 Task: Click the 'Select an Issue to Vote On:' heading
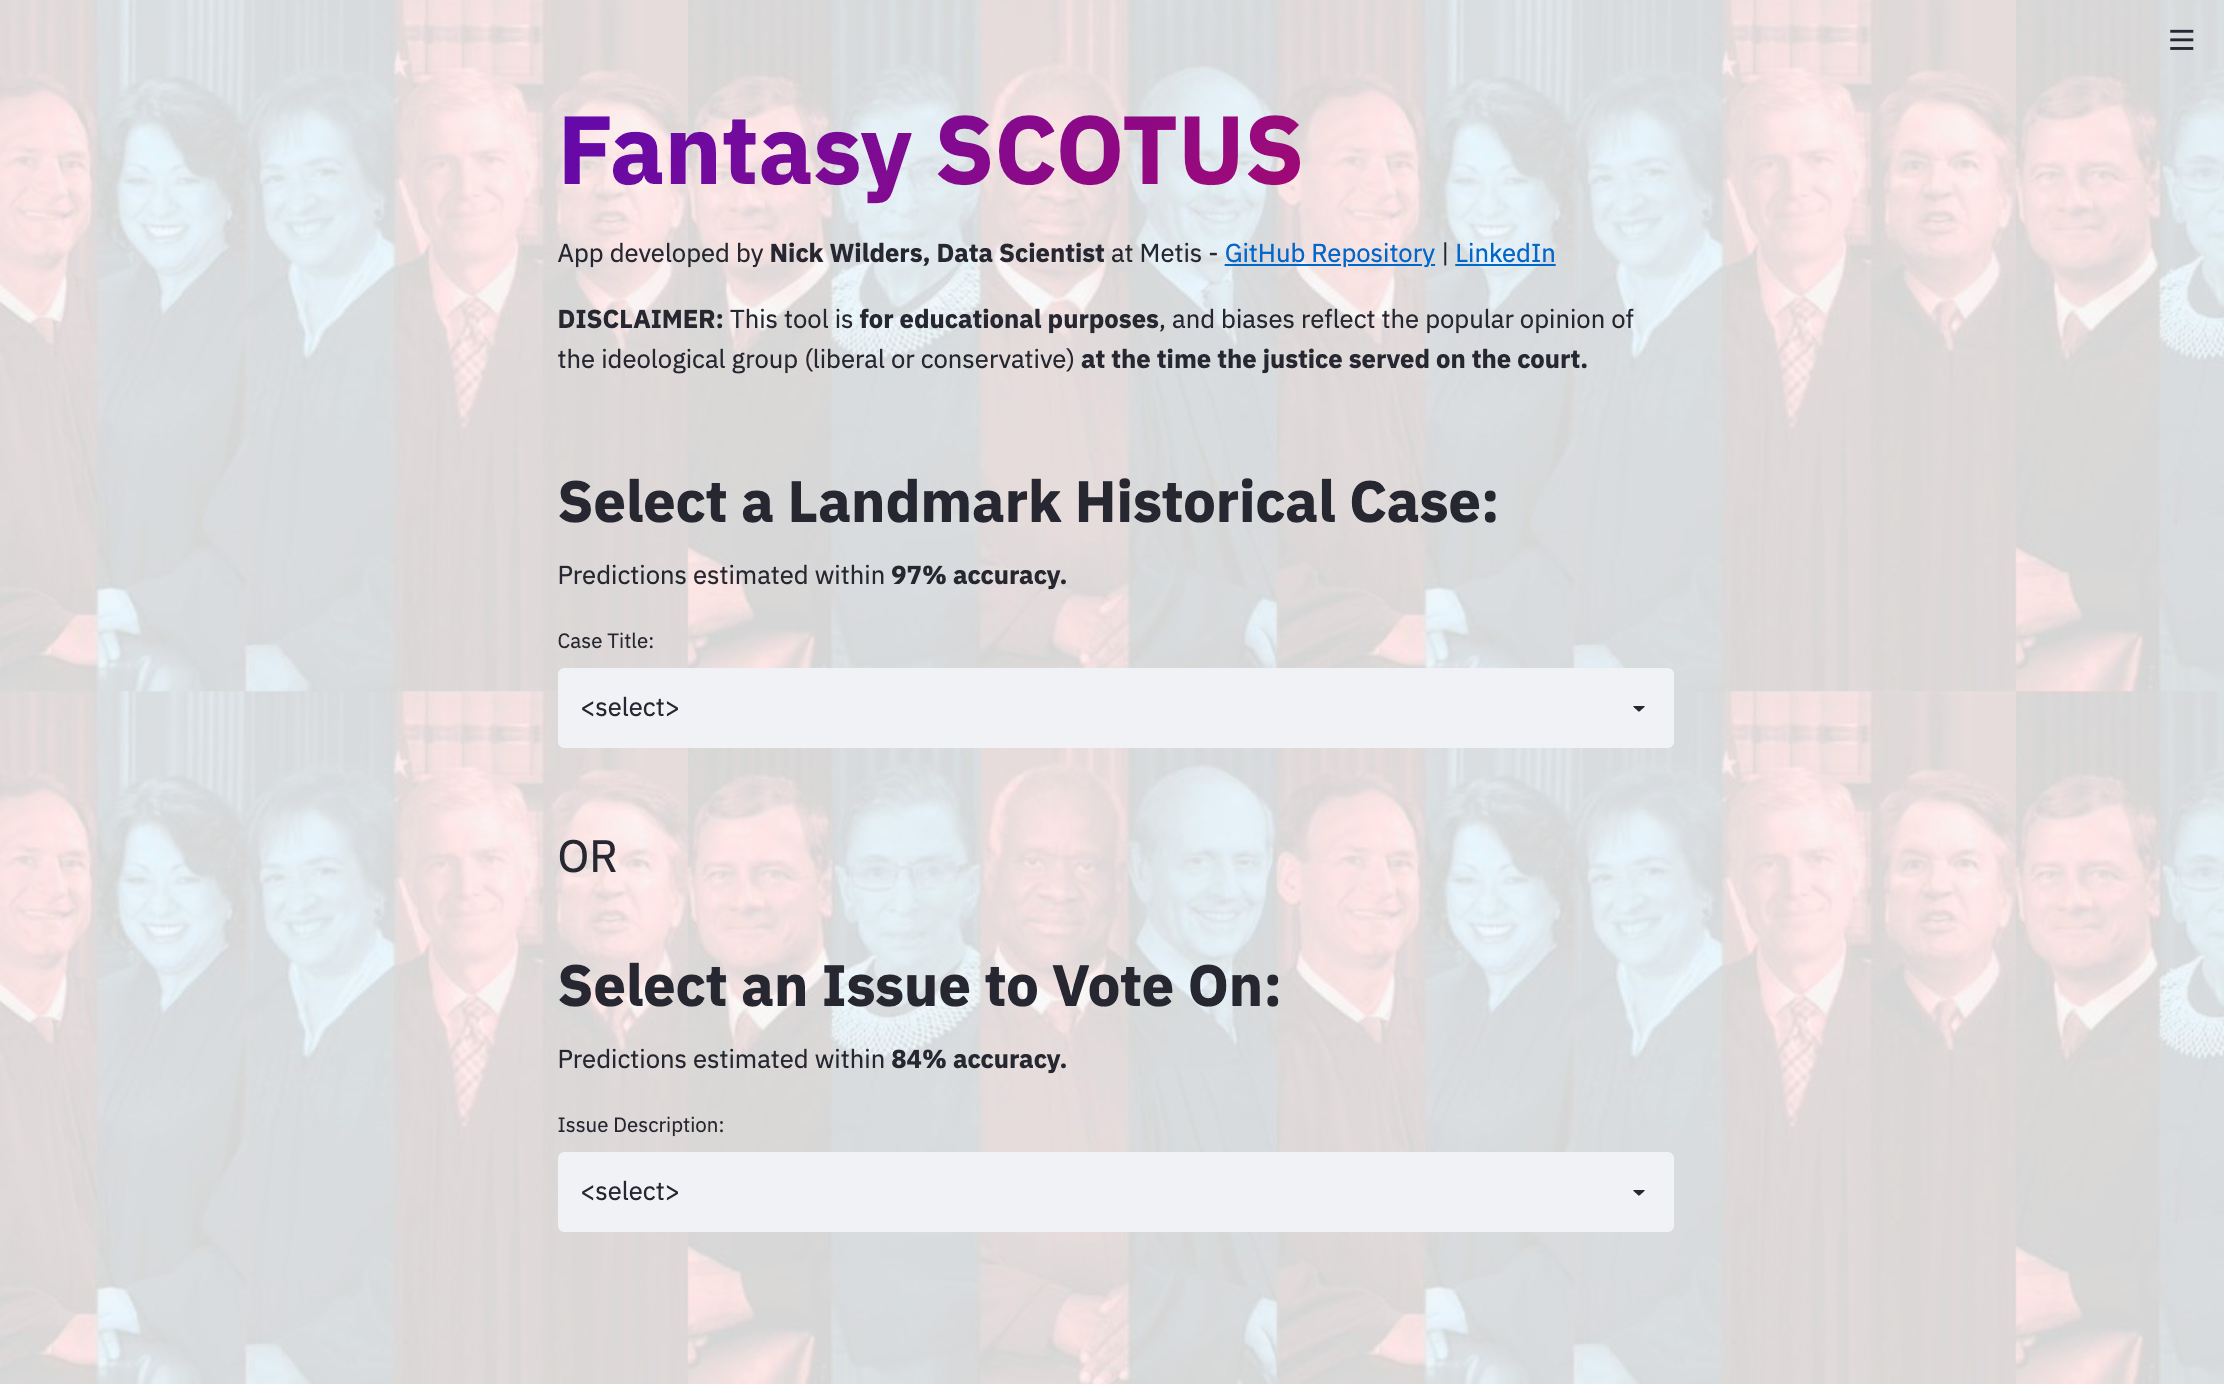[918, 986]
